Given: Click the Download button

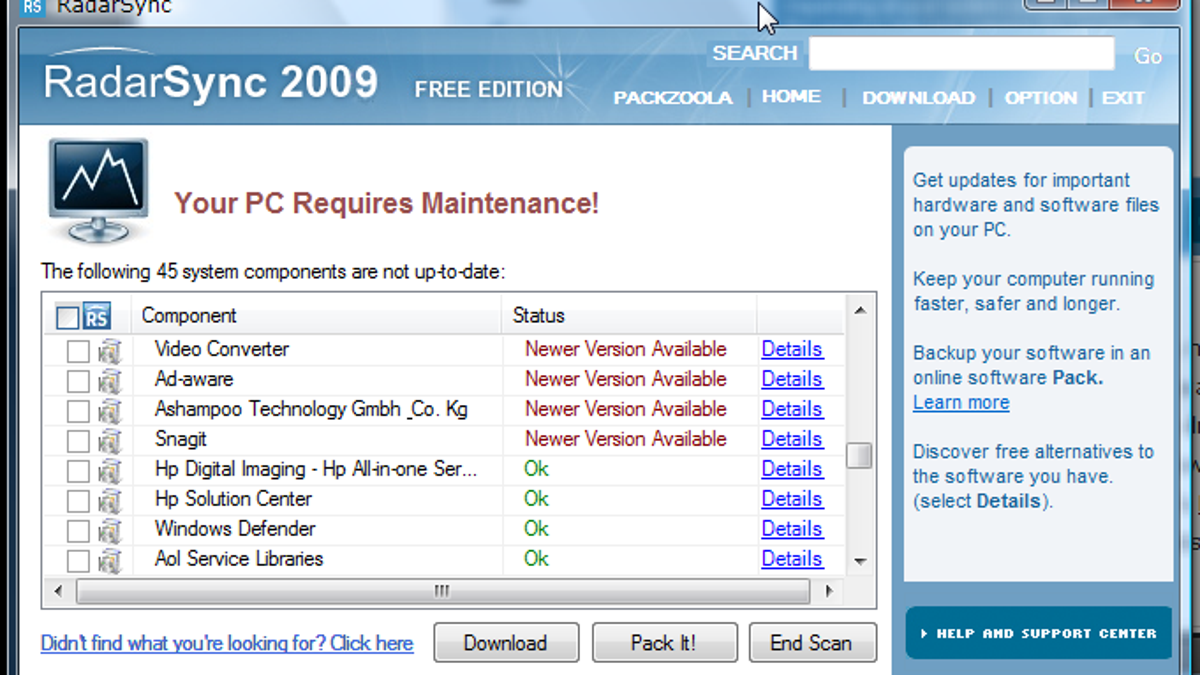Looking at the screenshot, I should pyautogui.click(x=506, y=643).
